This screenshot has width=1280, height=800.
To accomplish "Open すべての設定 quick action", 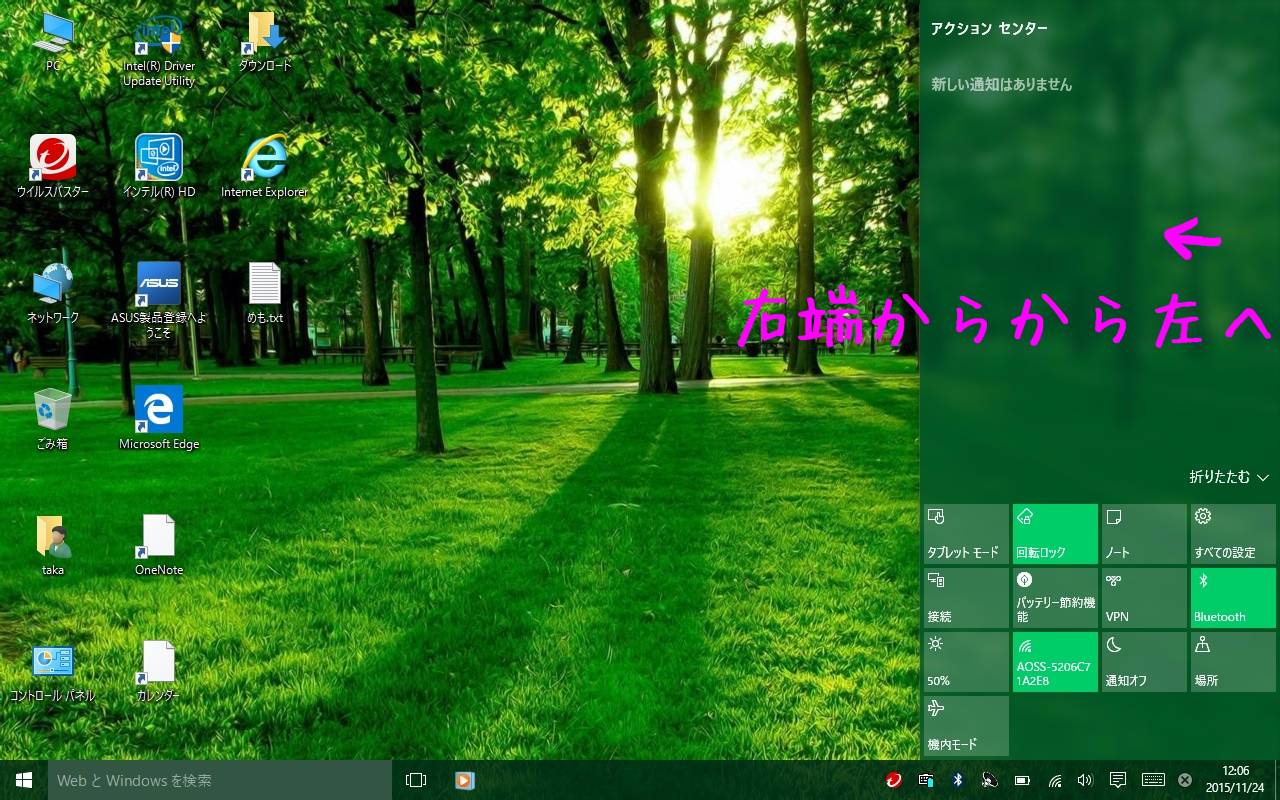I will (x=1233, y=534).
